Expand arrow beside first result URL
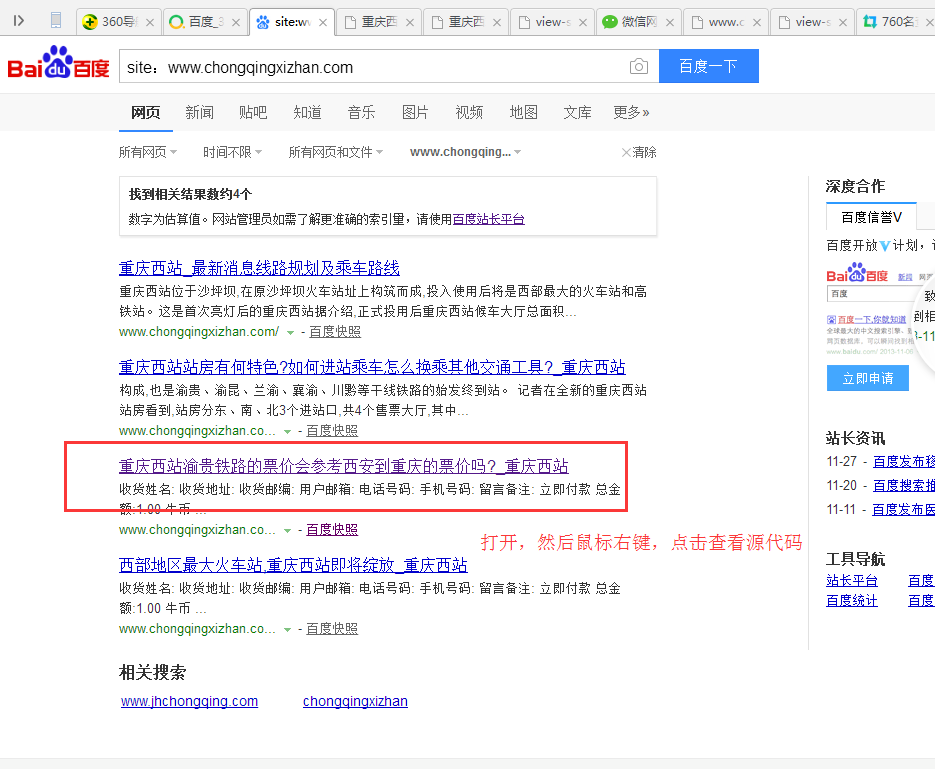Viewport: 935px width, 769px height. (290, 333)
